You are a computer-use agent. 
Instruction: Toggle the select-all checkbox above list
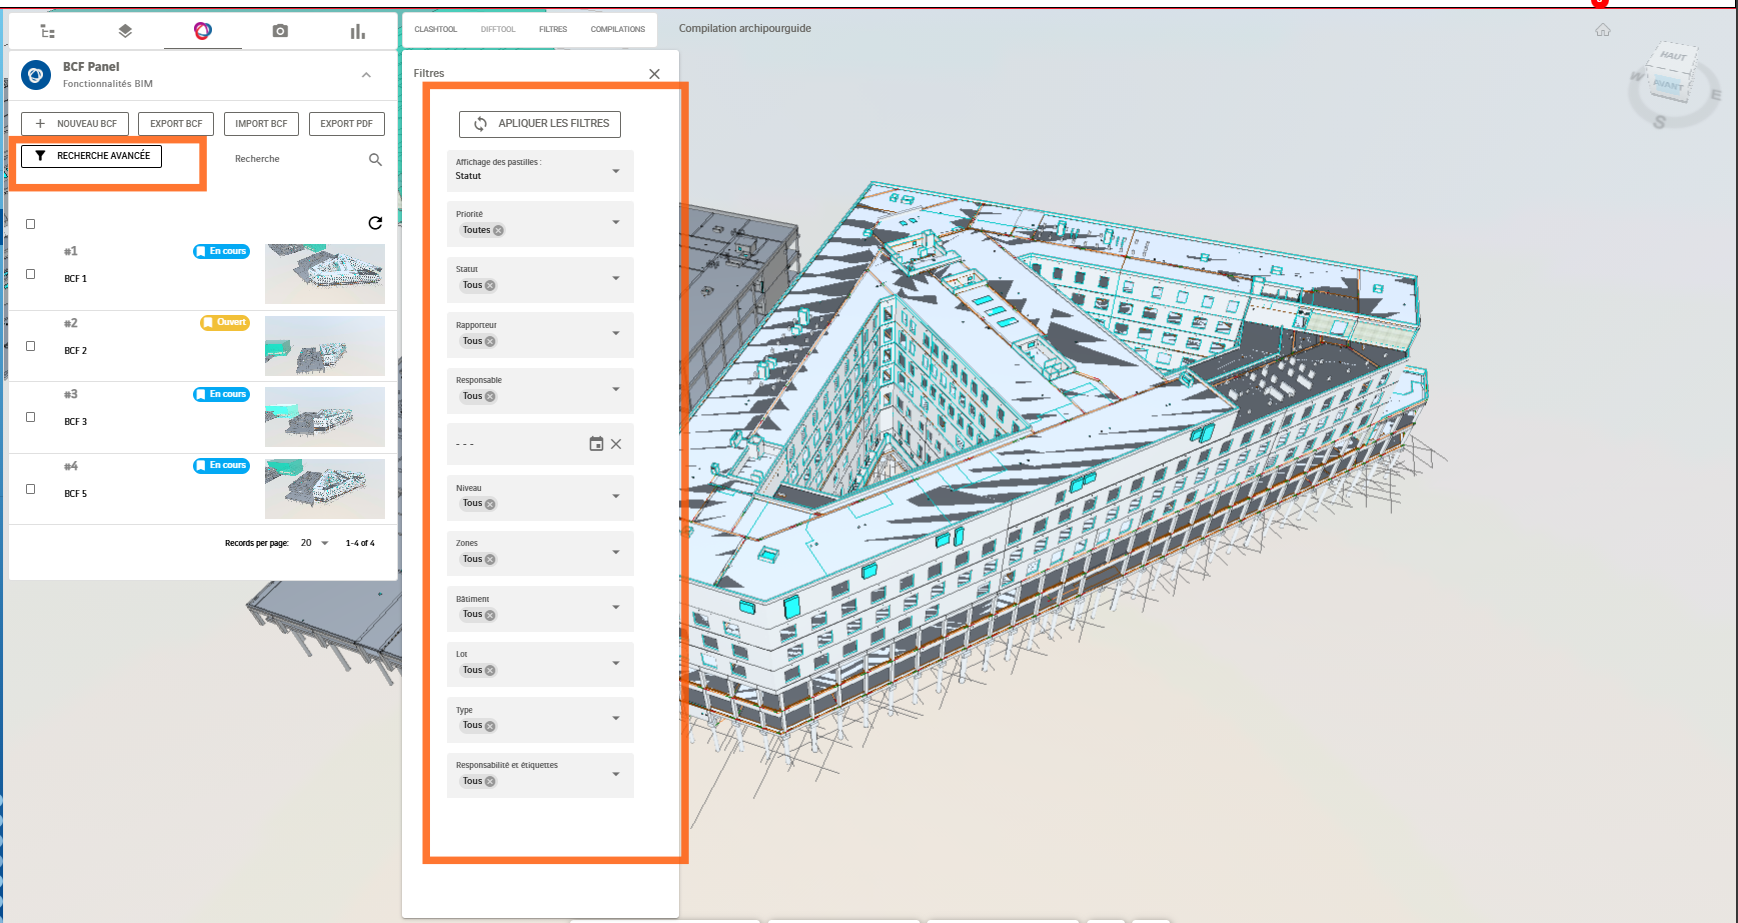(x=30, y=224)
